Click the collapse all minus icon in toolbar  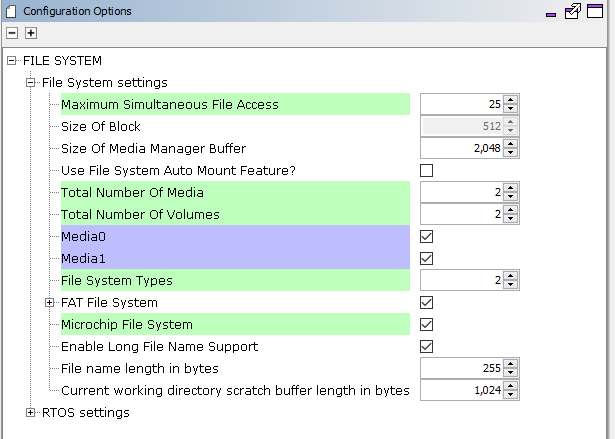(12, 33)
